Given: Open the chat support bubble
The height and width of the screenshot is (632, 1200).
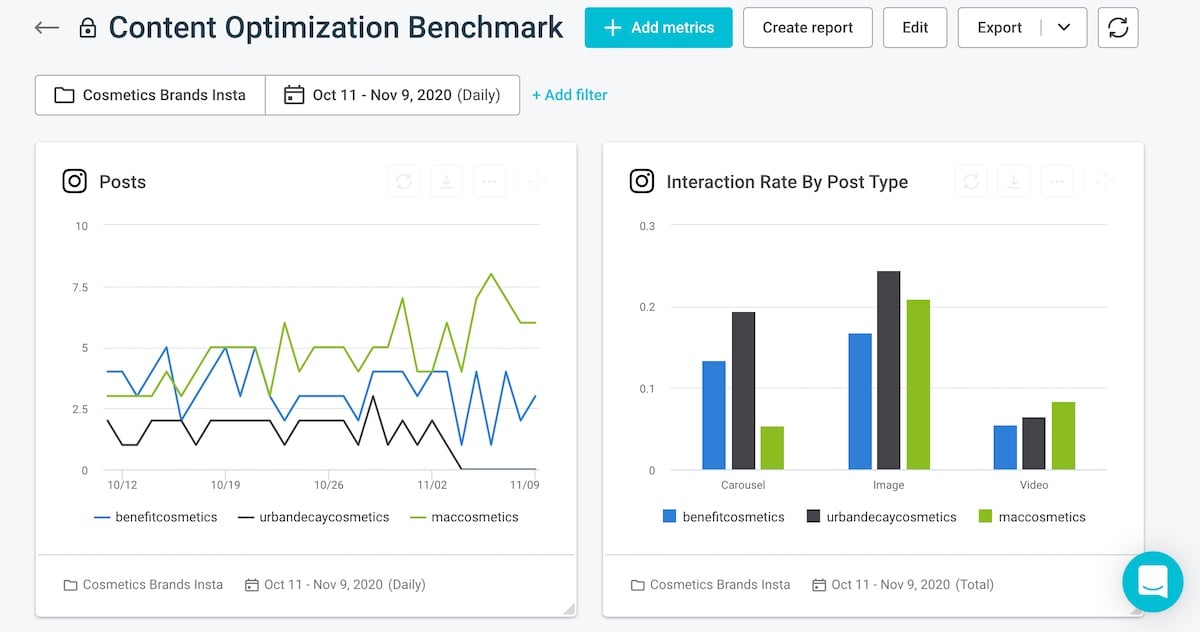Looking at the screenshot, I should 1153,581.
